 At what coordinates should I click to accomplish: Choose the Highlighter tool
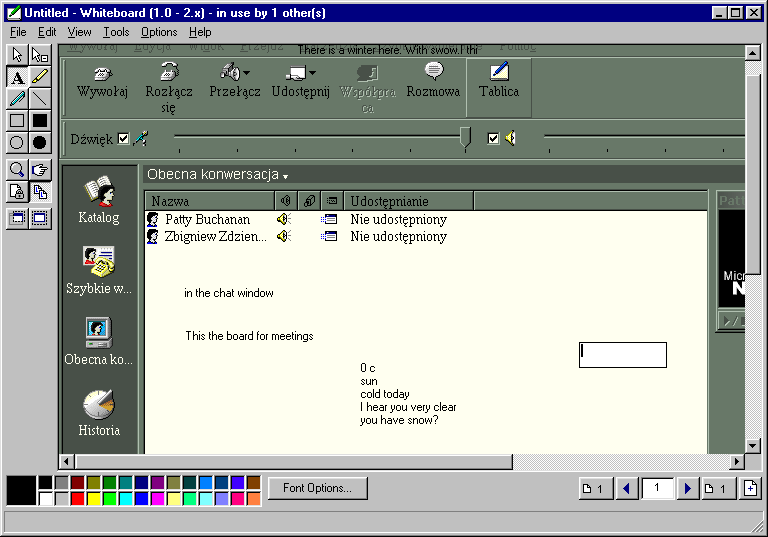(x=40, y=77)
